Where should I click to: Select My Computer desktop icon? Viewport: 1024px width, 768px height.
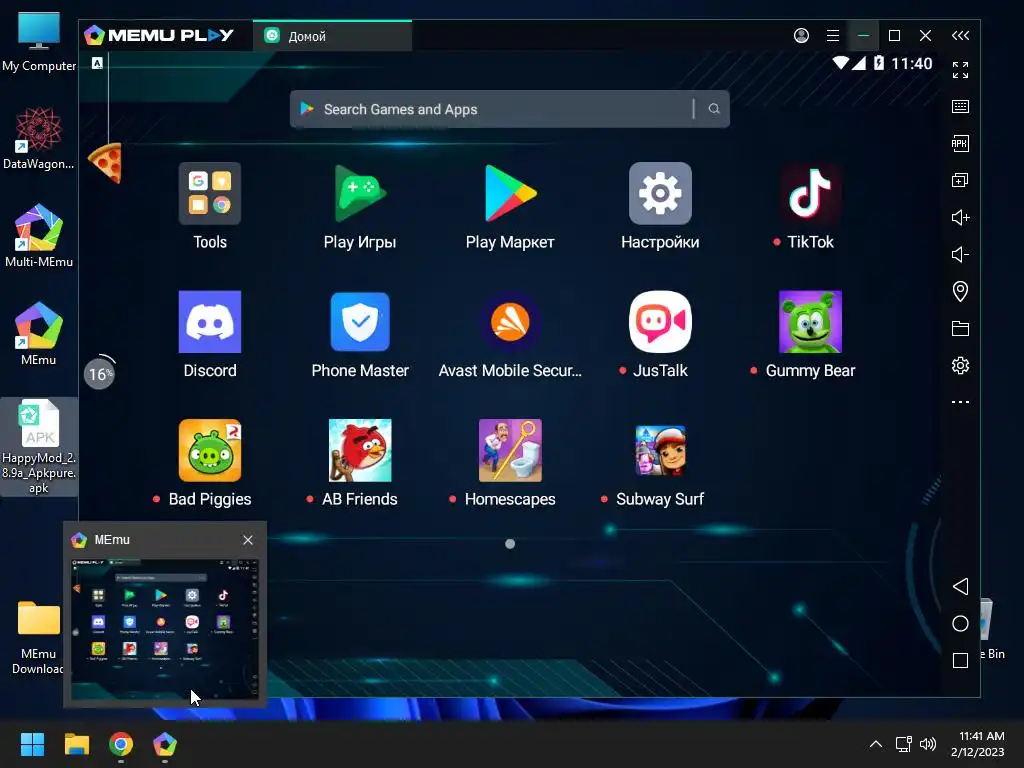point(39,41)
